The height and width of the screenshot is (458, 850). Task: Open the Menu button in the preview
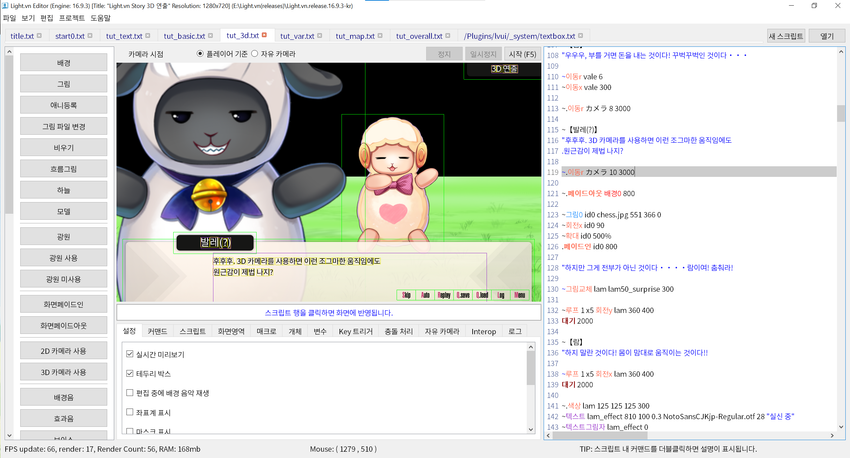(519, 295)
